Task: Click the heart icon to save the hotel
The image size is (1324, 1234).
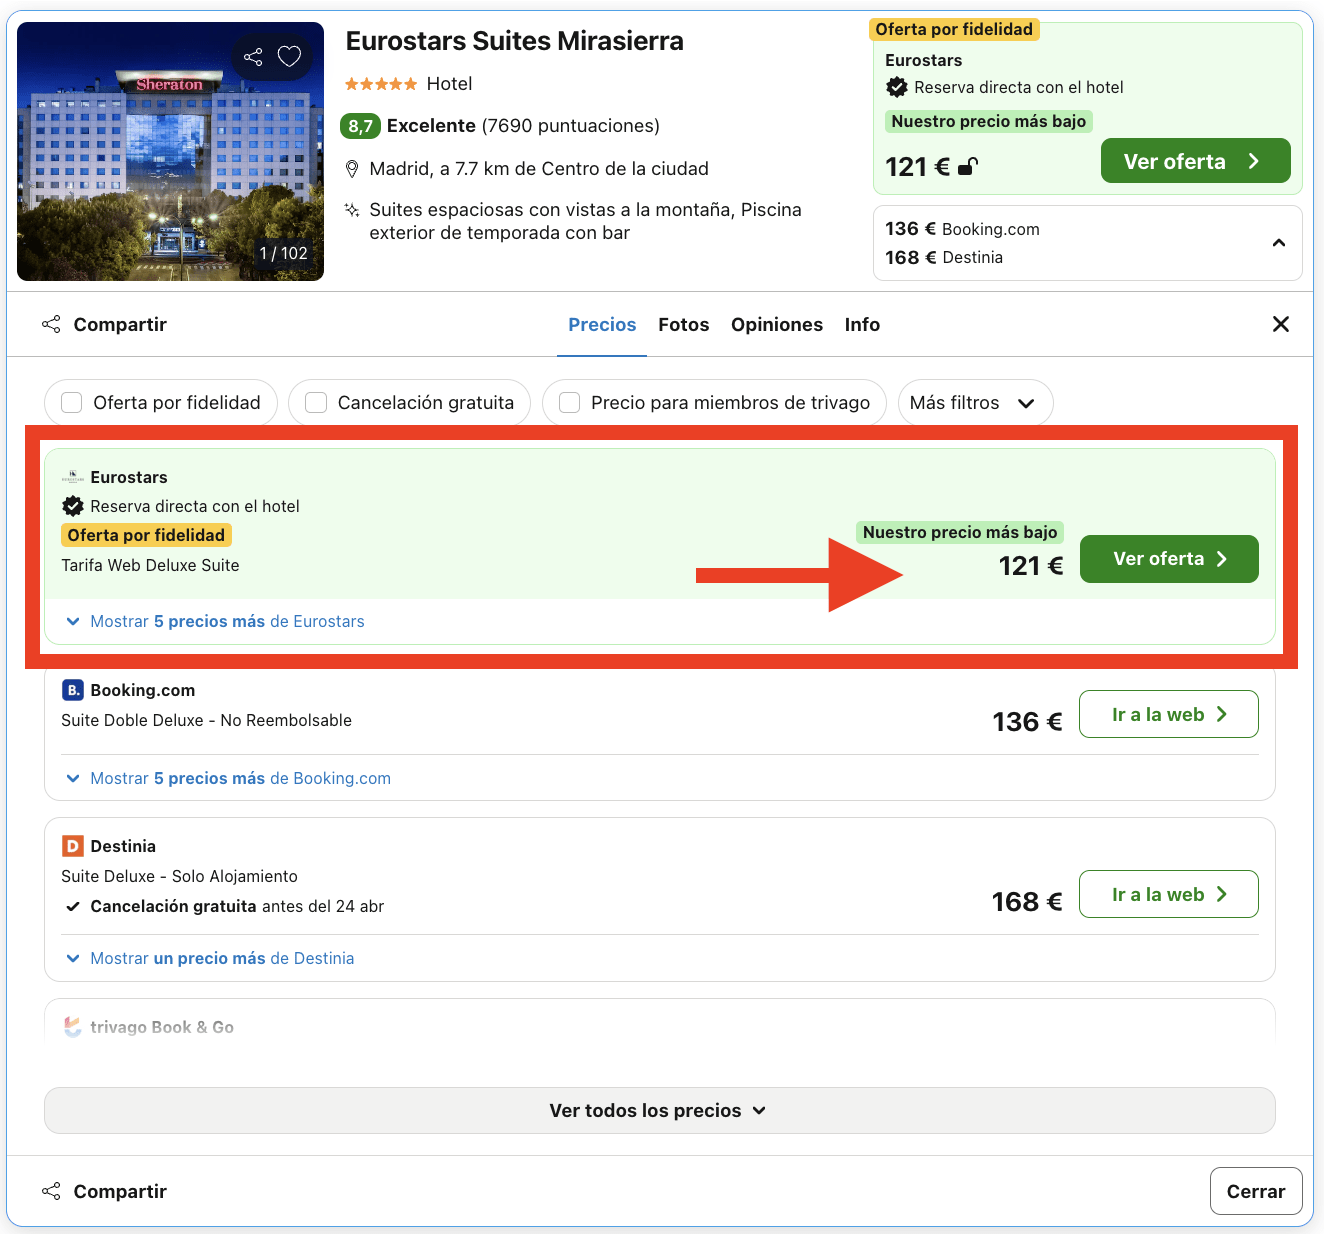Action: (x=290, y=57)
